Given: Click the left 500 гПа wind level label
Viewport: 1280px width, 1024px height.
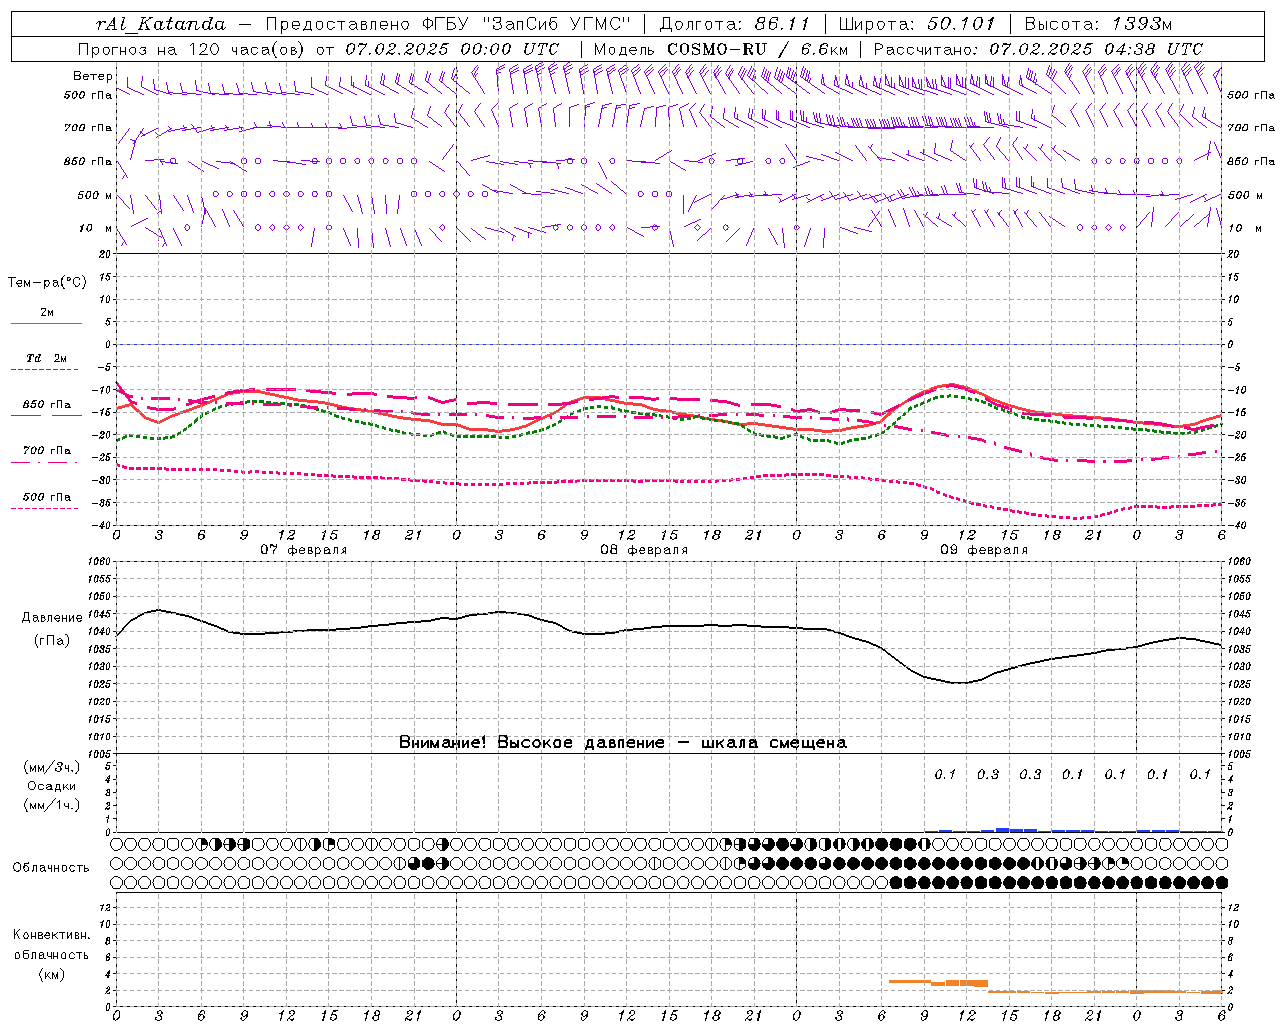Looking at the screenshot, I should tap(88, 95).
